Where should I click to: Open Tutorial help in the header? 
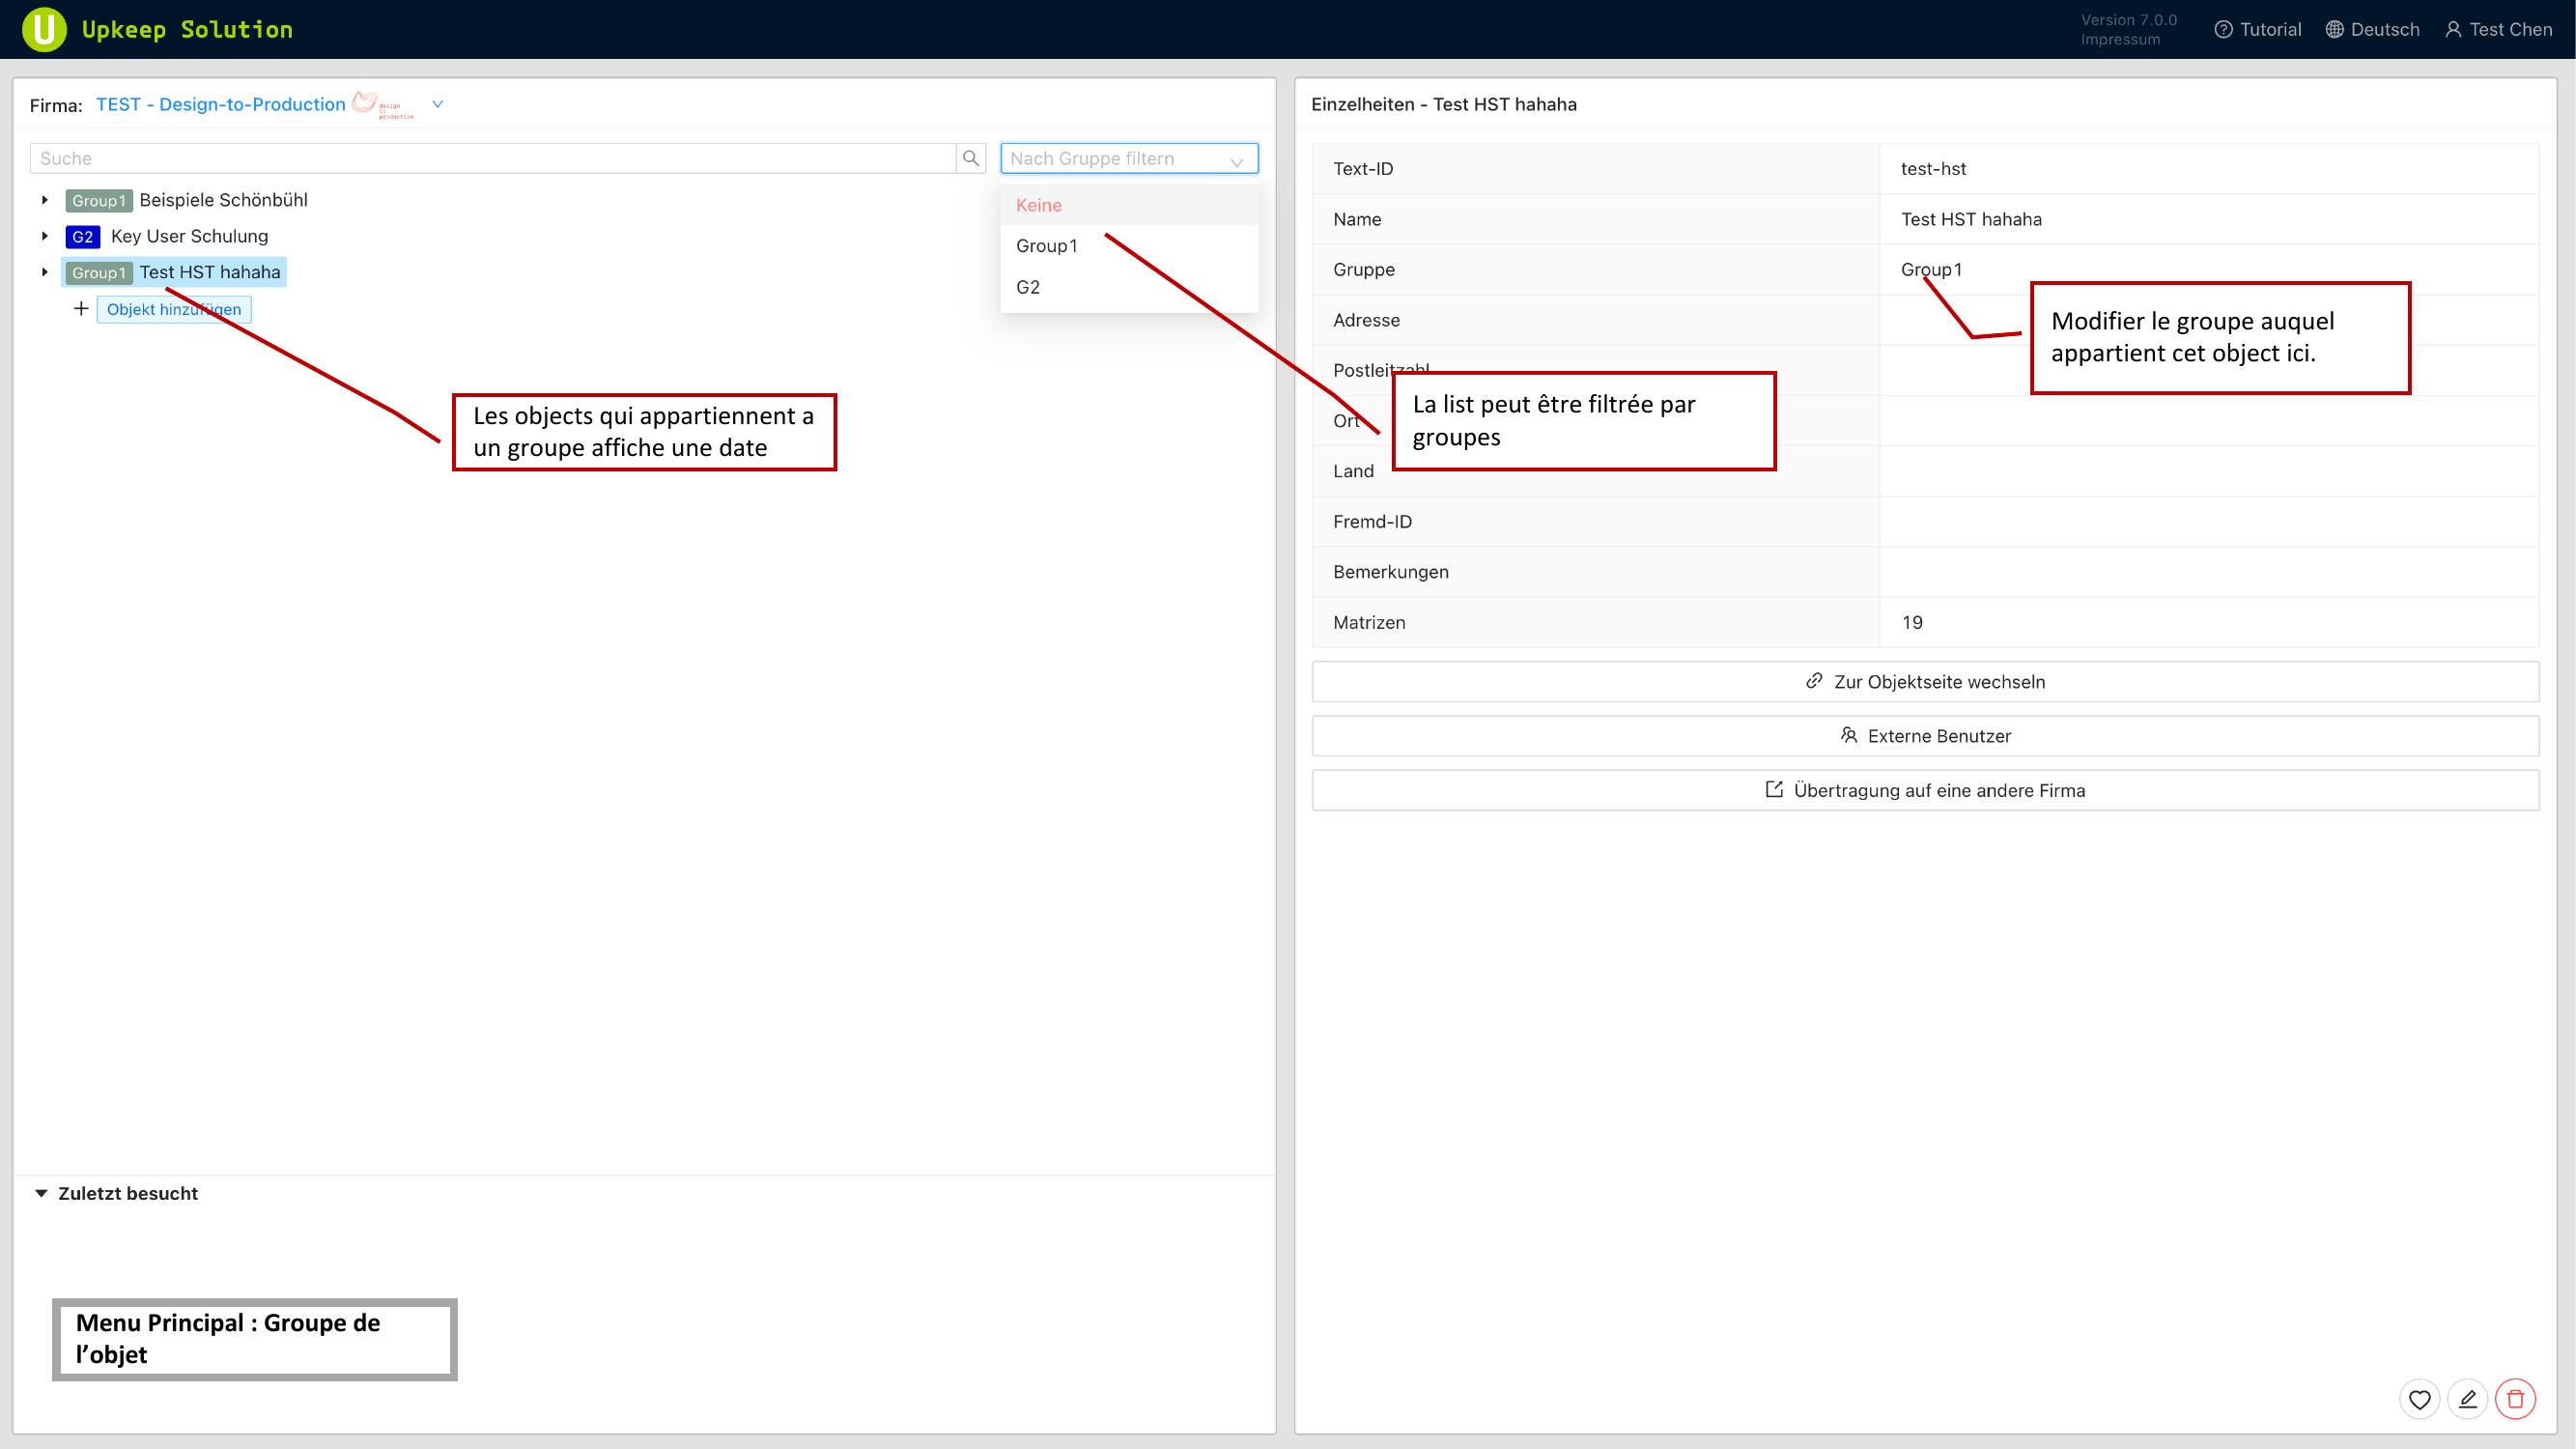pos(2258,29)
